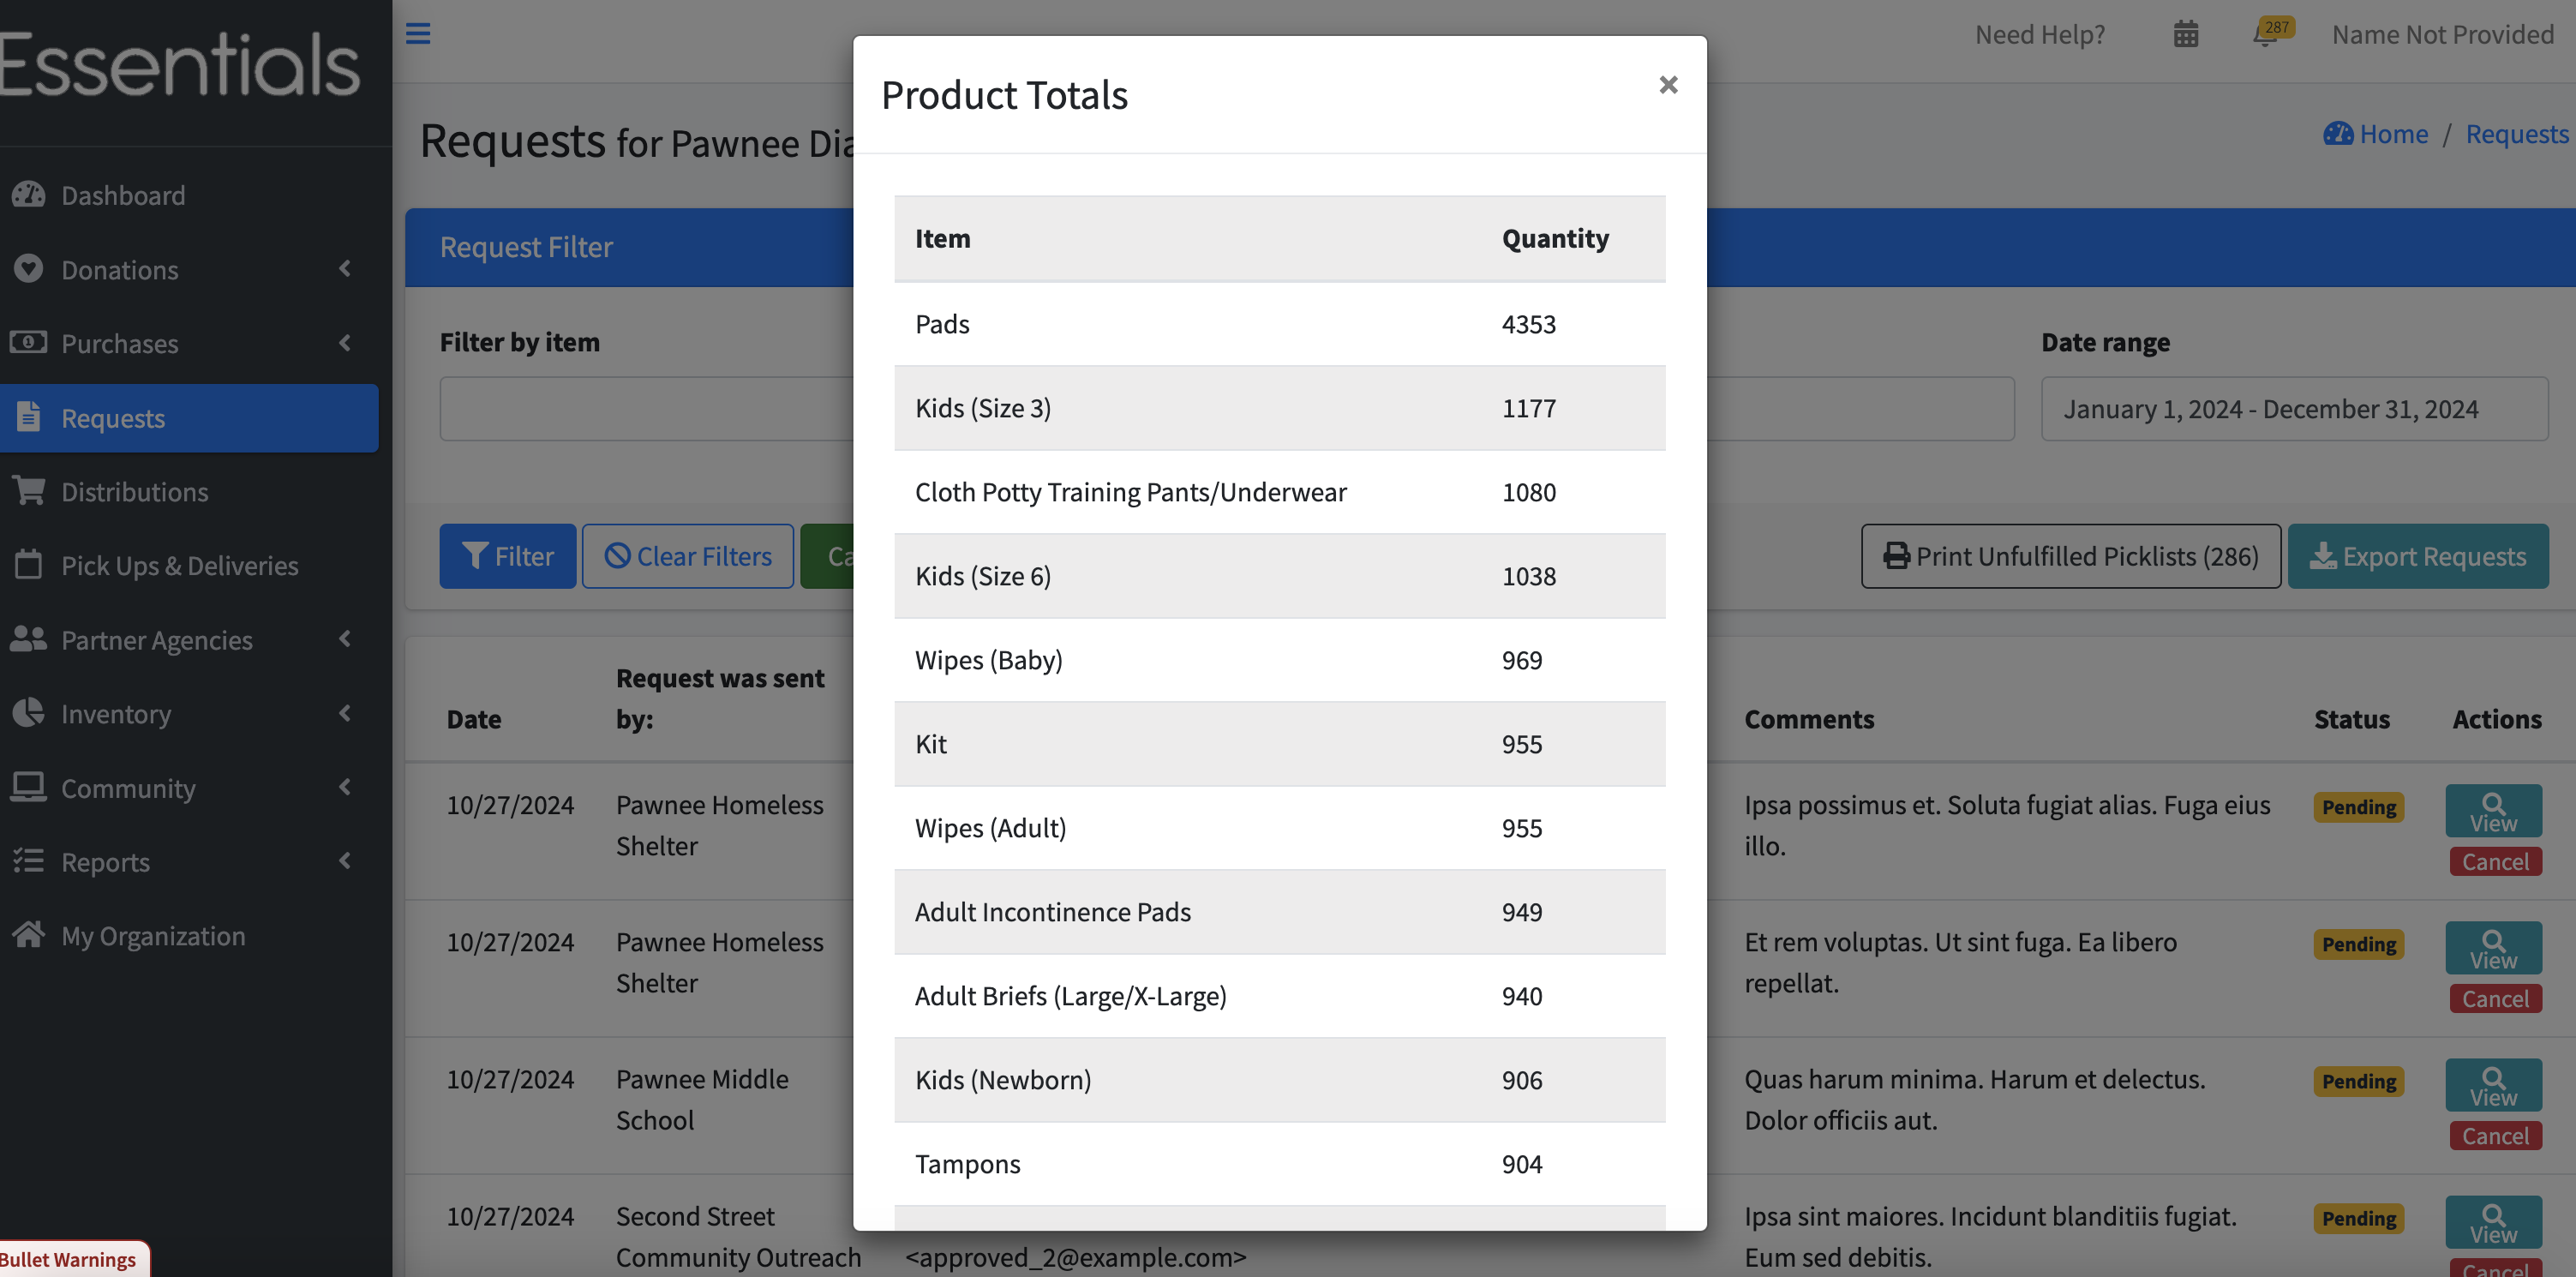Viewport: 2576px width, 1277px height.
Task: Click the Need Help? link
Action: (2040, 35)
